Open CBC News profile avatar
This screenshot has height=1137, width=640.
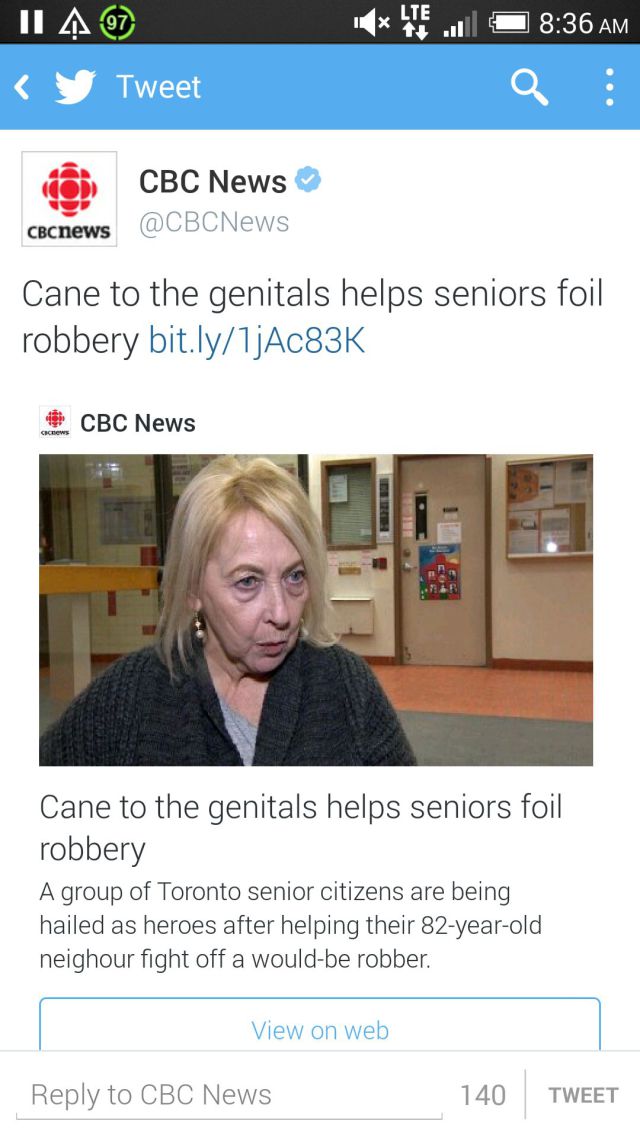pos(69,199)
